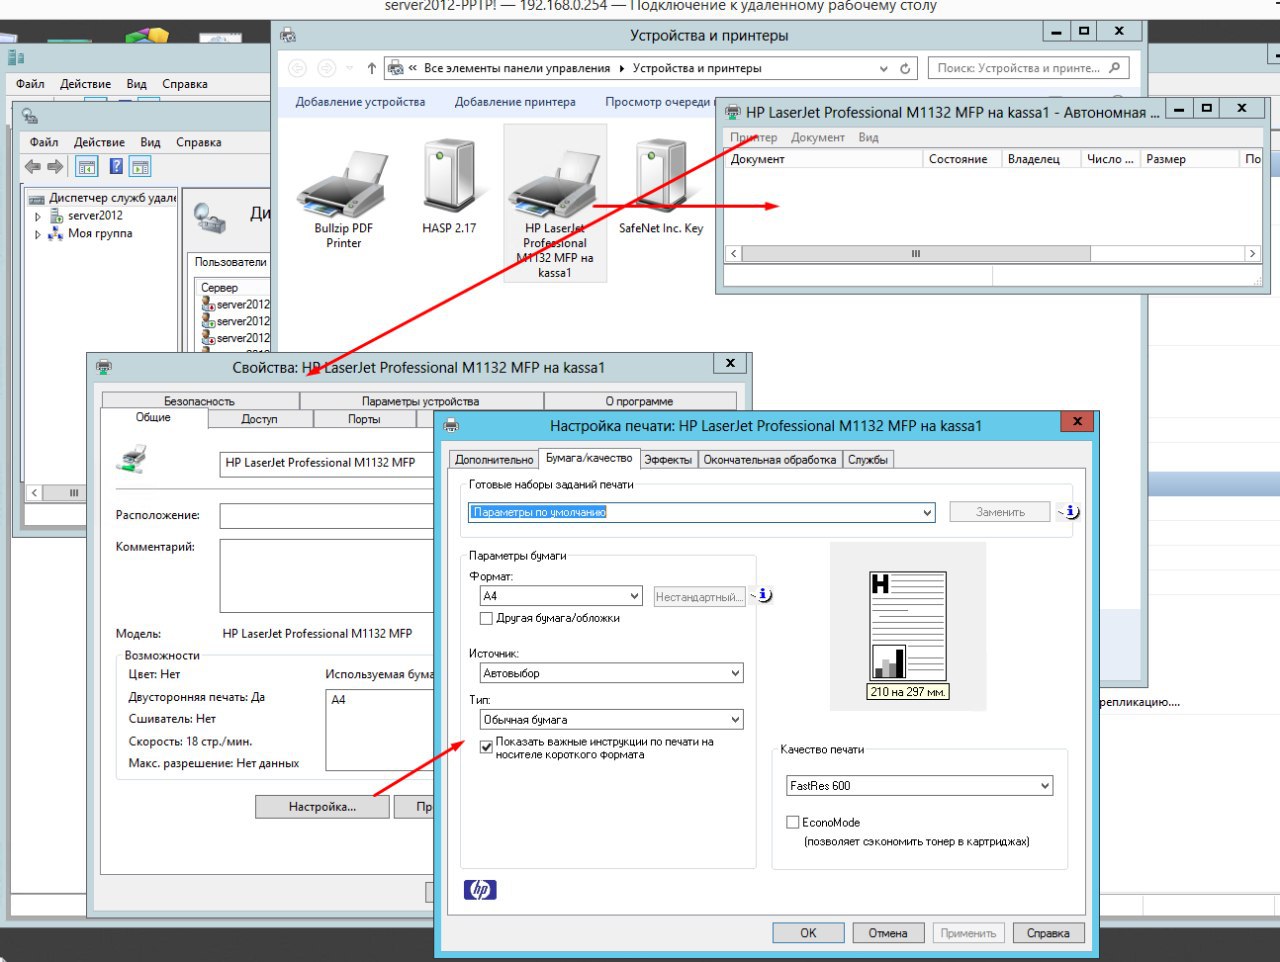Click the Справка button in print settings

pyautogui.click(x=1048, y=933)
